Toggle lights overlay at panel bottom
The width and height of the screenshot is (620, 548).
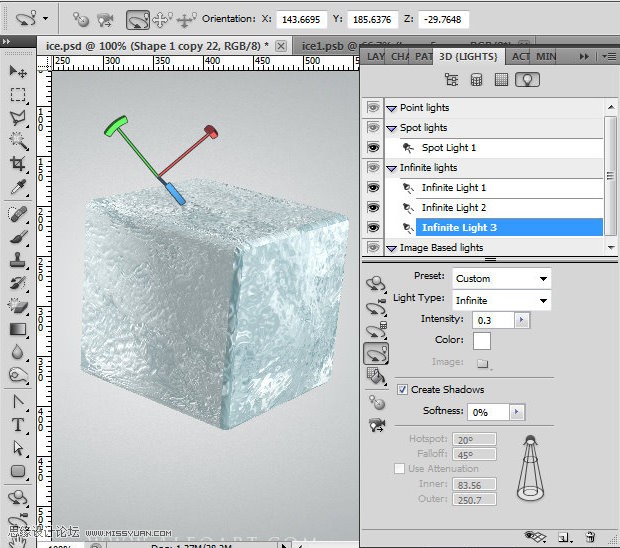pyautogui.click(x=534, y=537)
